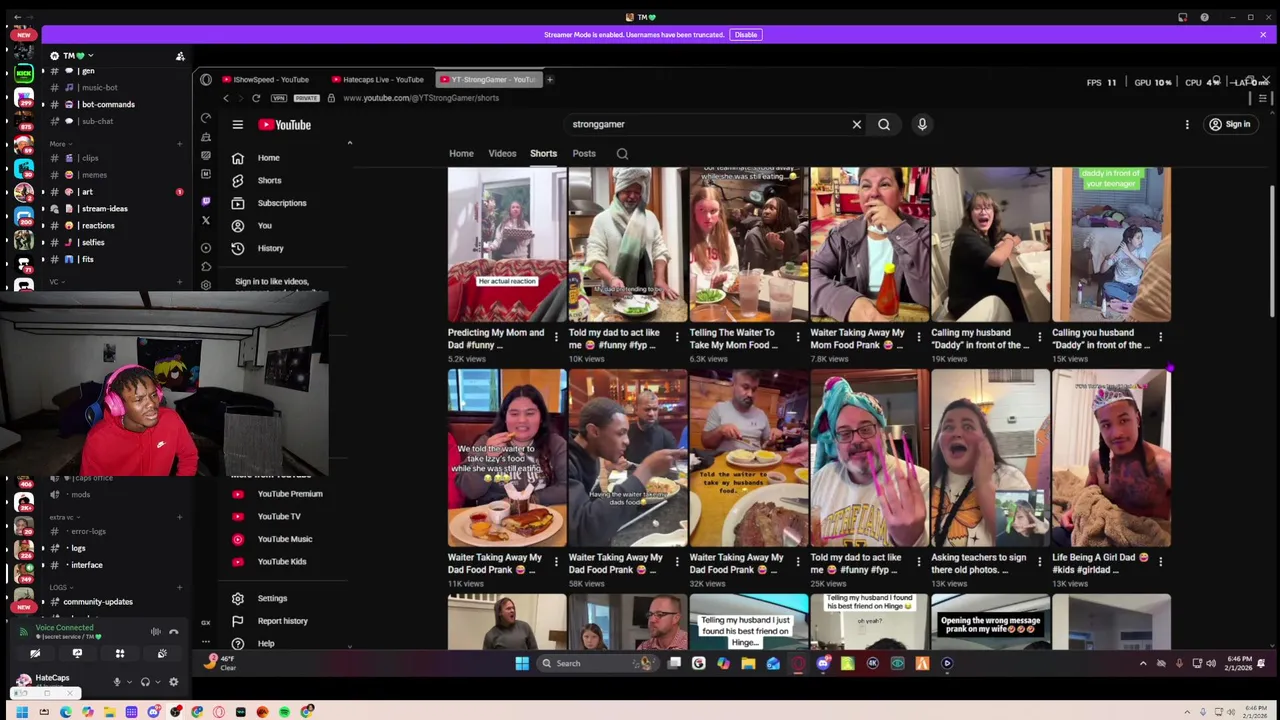Open Predicting My Mom and Dad short thumbnail
The image size is (1280, 720).
pyautogui.click(x=507, y=245)
